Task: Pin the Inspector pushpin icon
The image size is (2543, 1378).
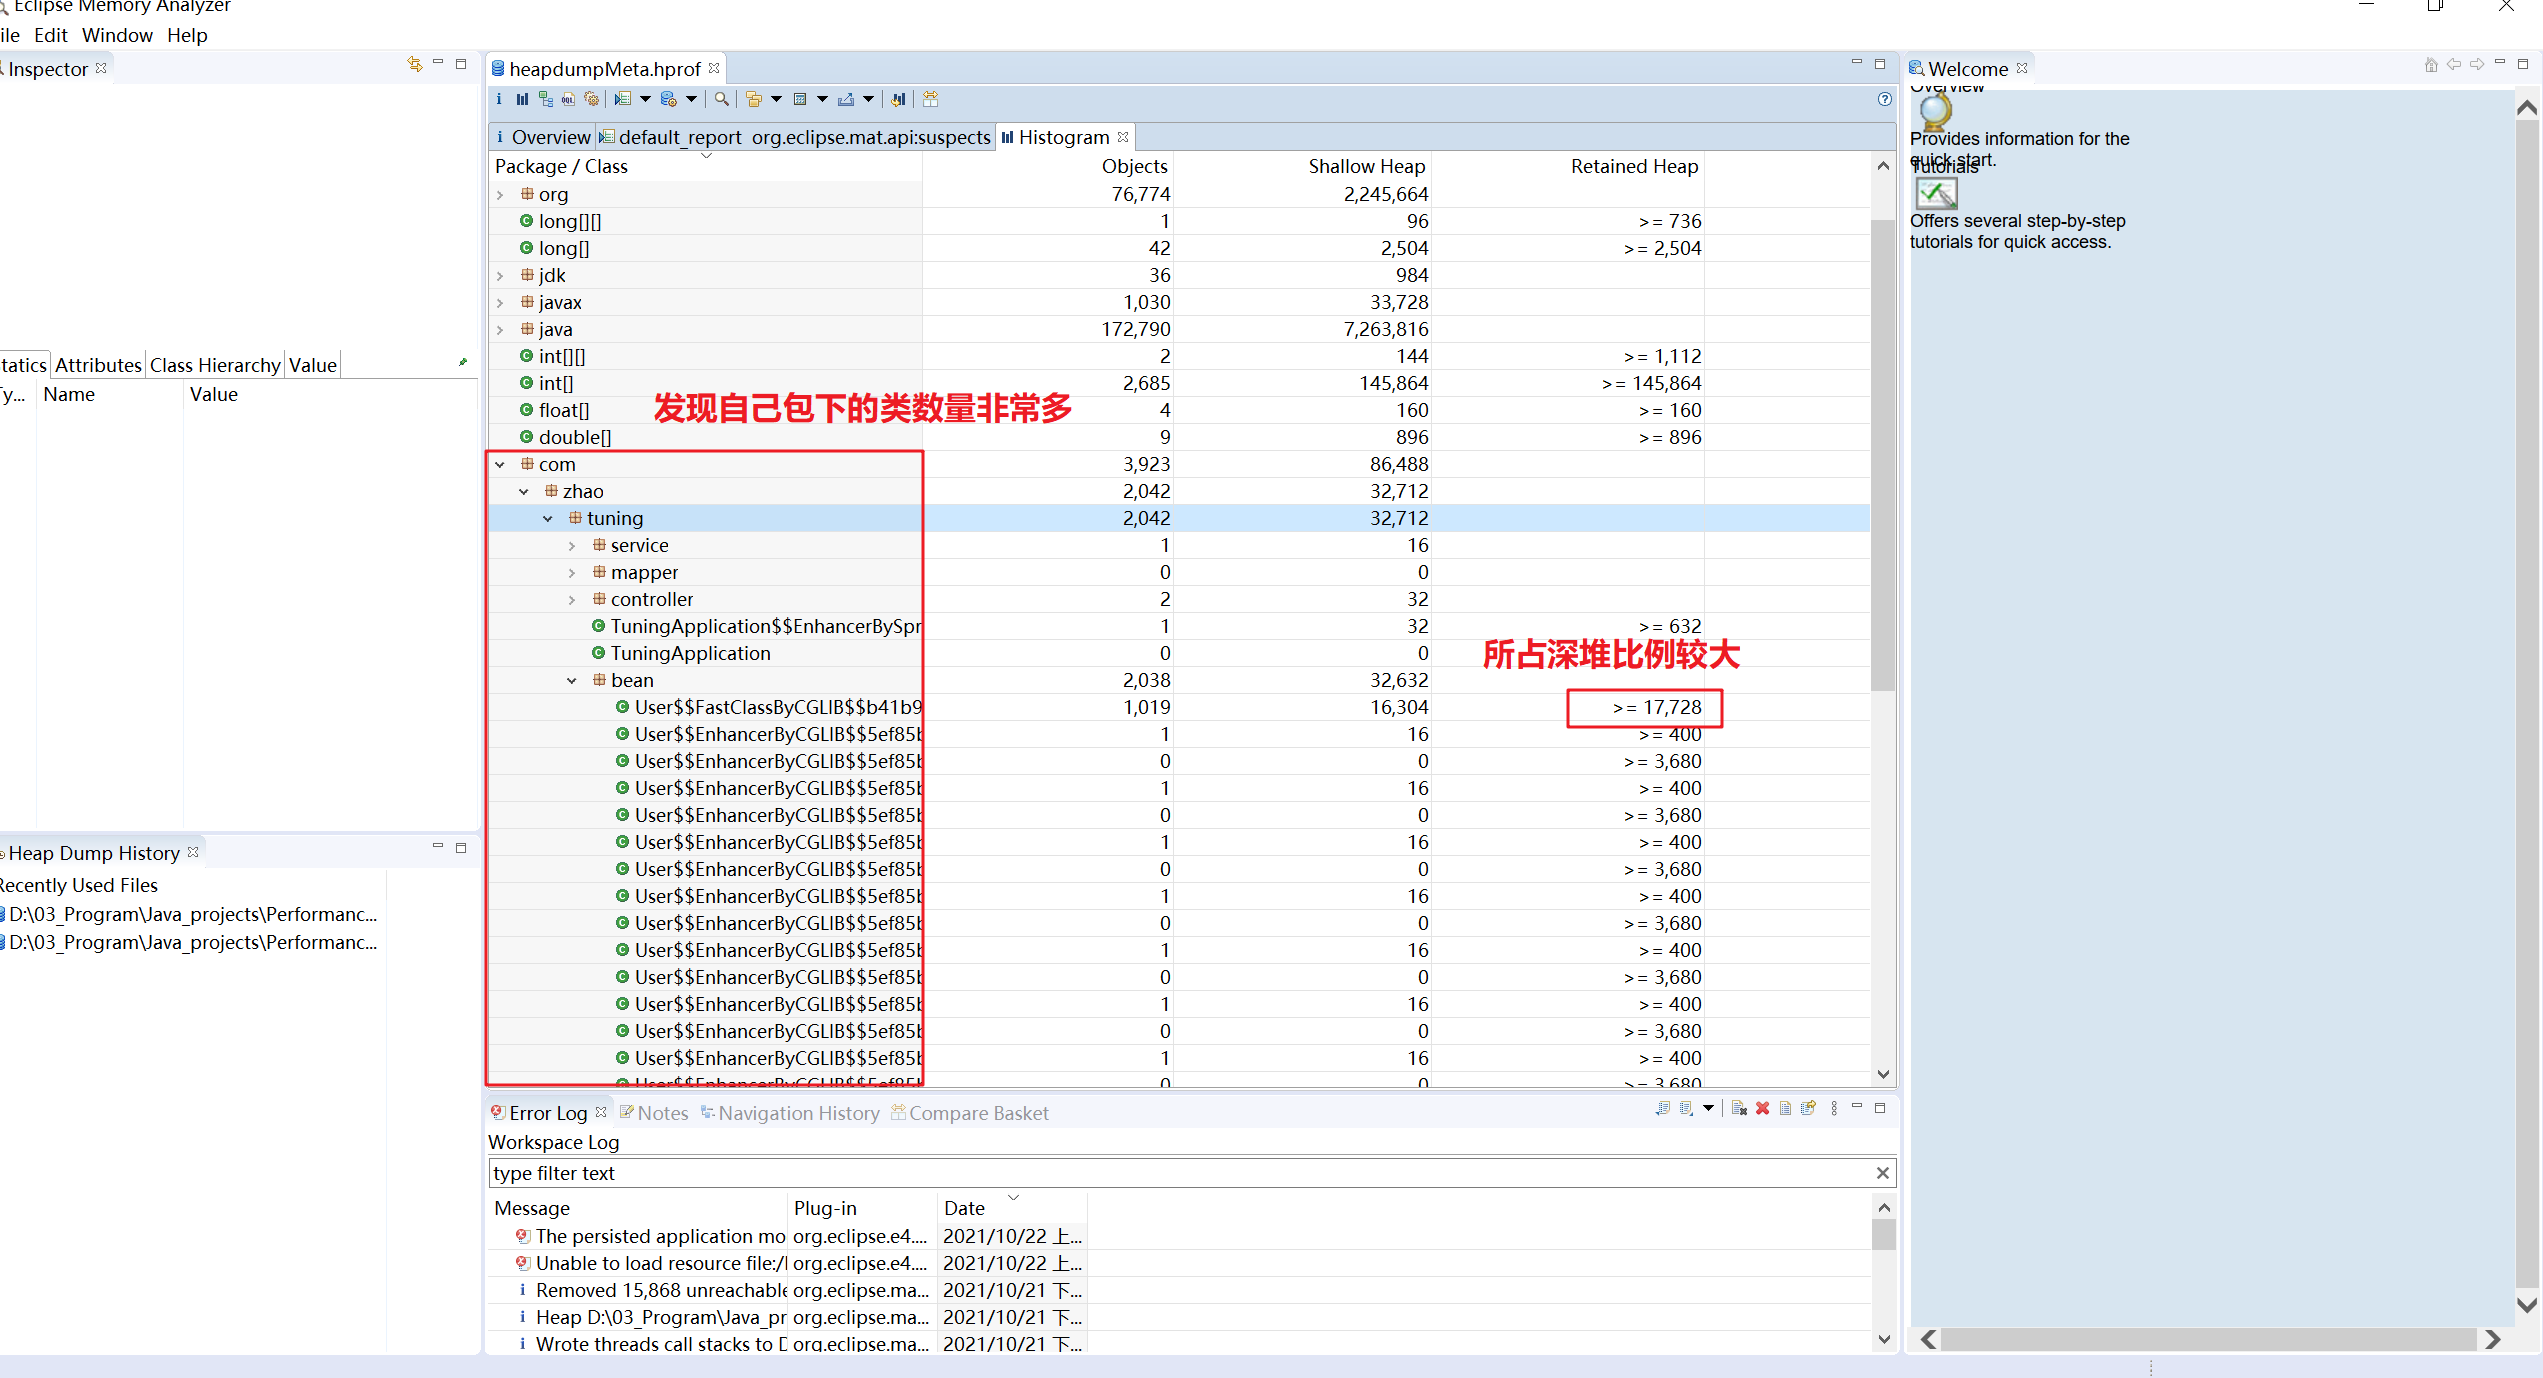Action: [x=462, y=362]
